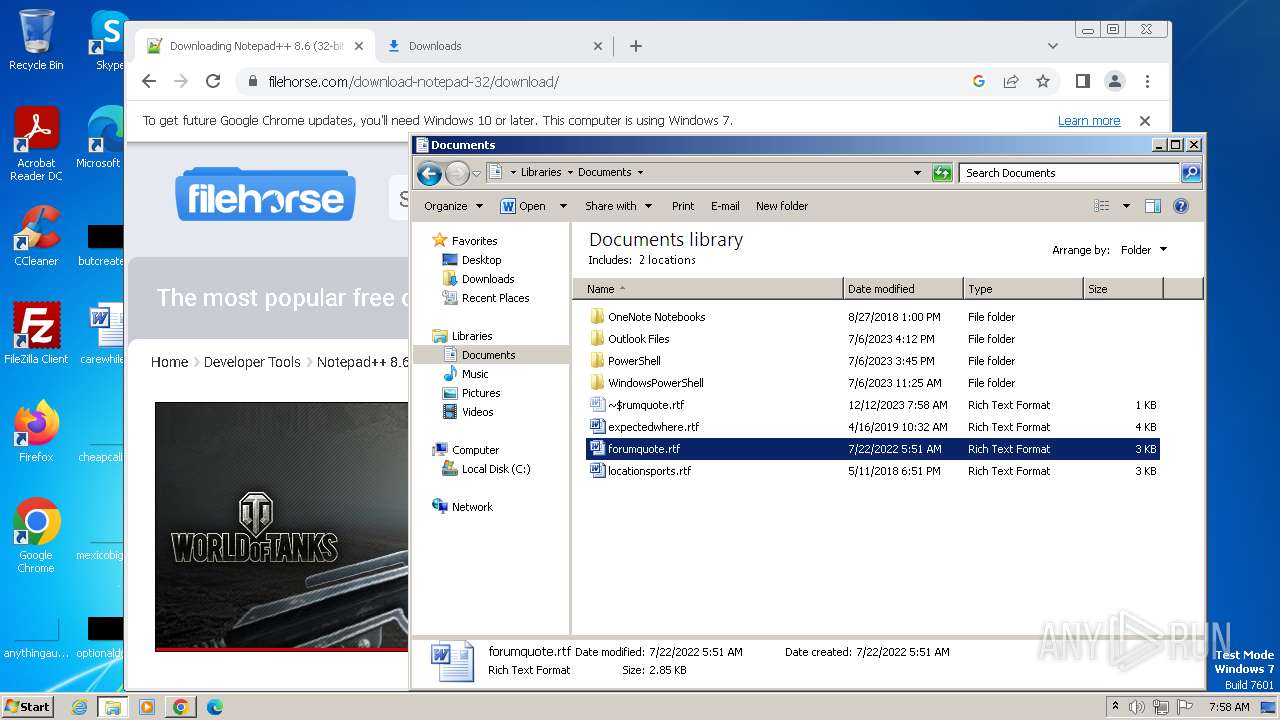The height and width of the screenshot is (720, 1280).
Task: Click the Chrome profile avatar icon
Action: pyautogui.click(x=1114, y=81)
